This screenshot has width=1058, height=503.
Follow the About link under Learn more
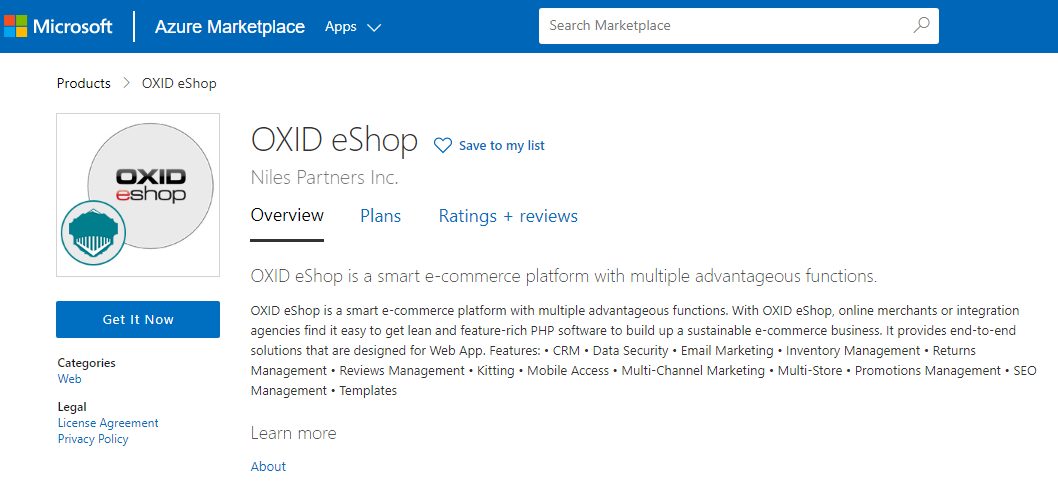pos(268,466)
